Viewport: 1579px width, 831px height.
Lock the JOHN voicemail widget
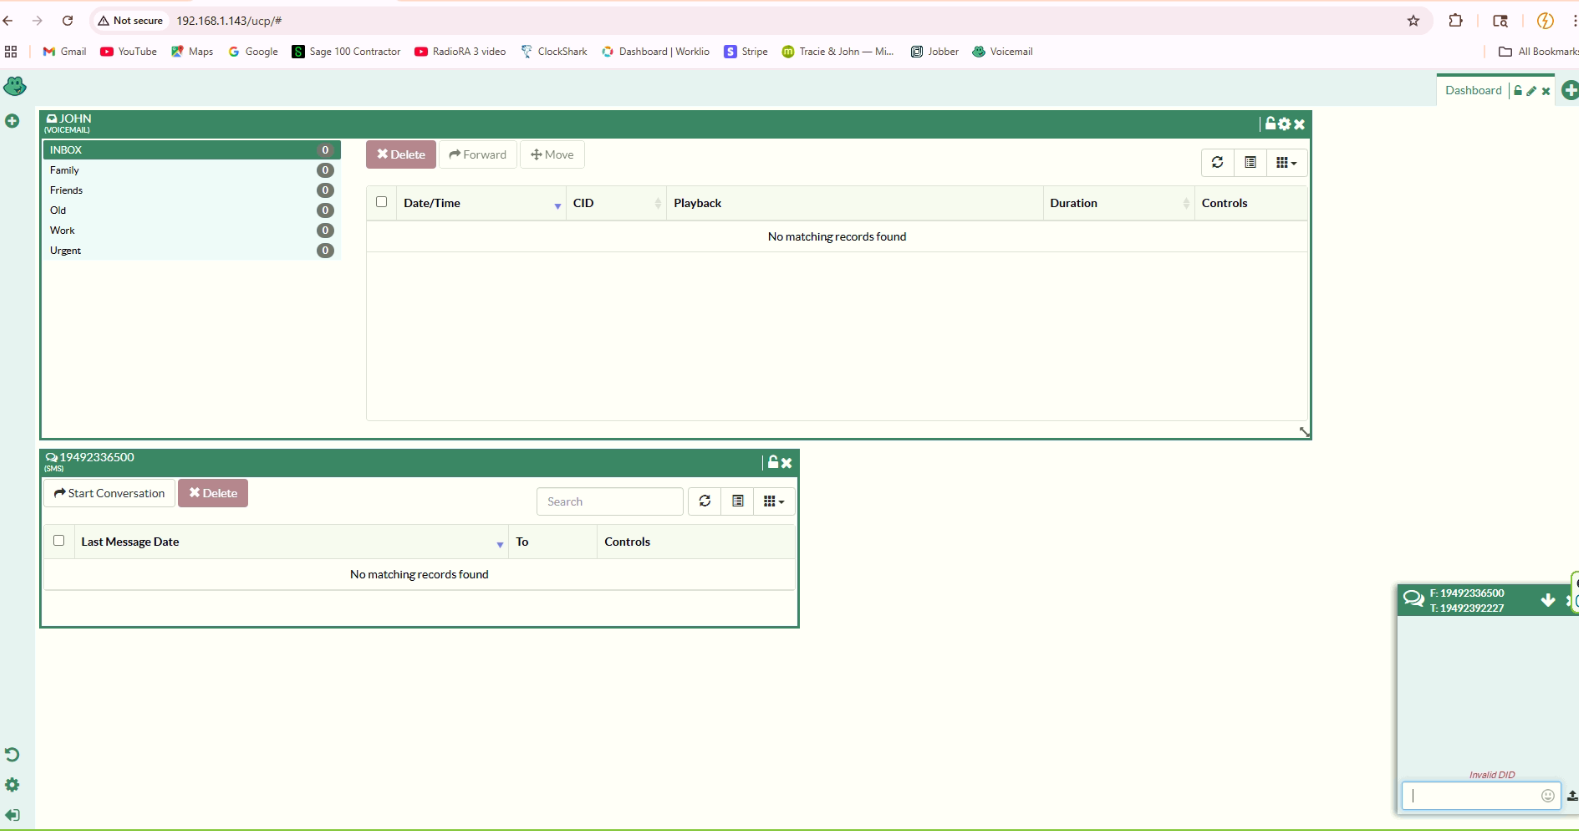click(x=1270, y=124)
